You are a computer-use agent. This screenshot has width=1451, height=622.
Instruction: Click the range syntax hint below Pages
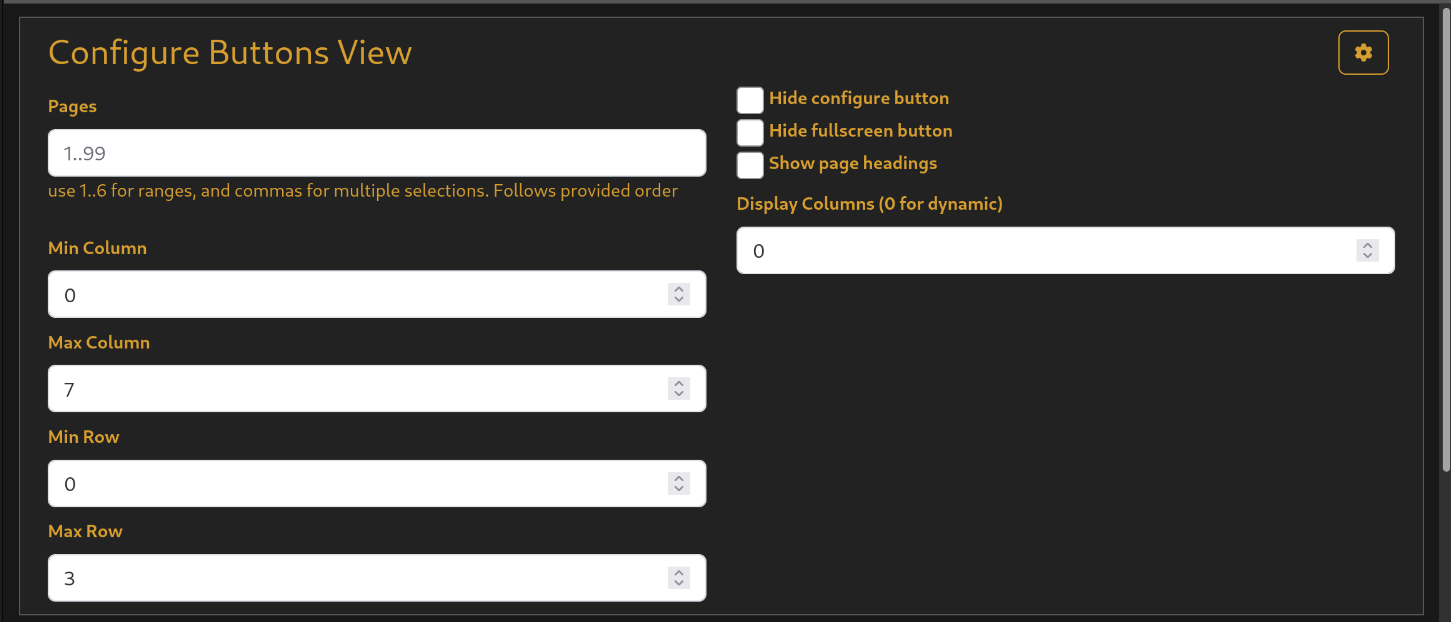(x=364, y=190)
